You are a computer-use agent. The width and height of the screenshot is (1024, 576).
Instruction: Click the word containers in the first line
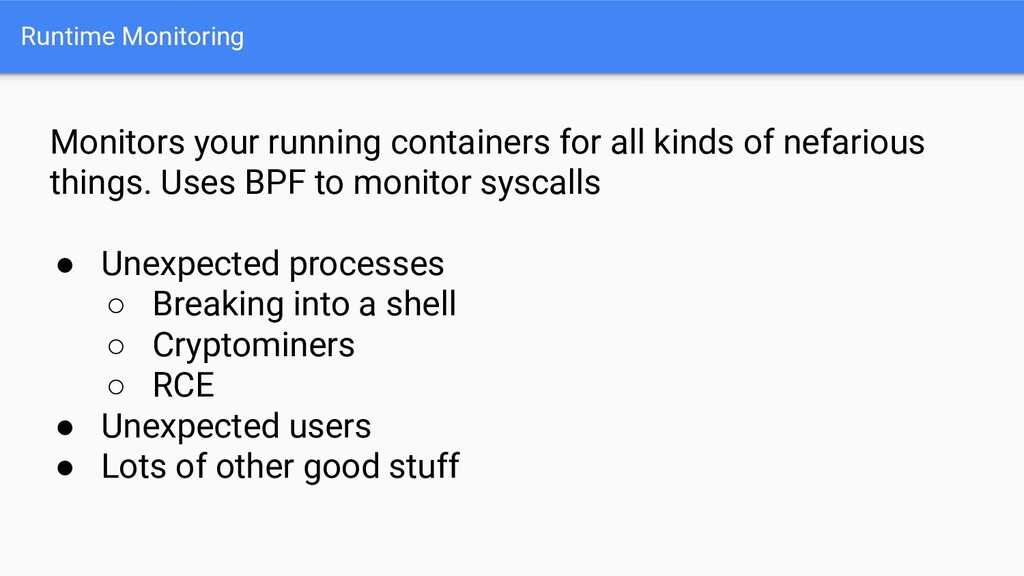(x=470, y=142)
